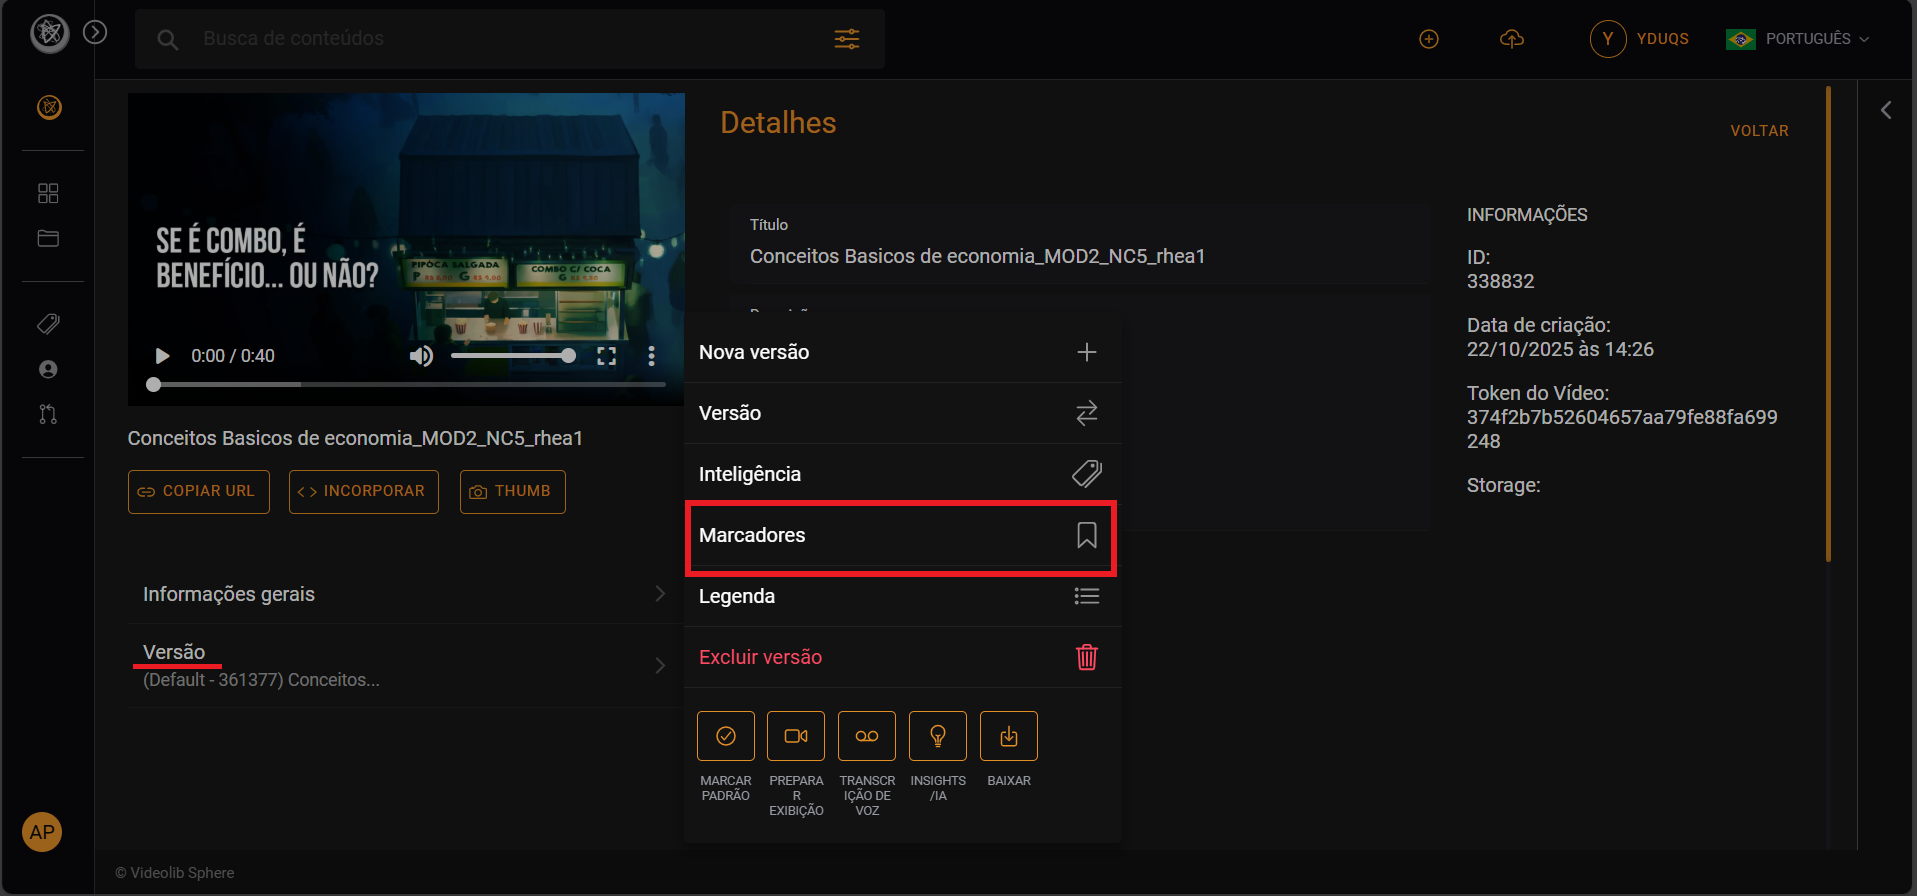Click the Videolib logo at top left

pos(49,34)
